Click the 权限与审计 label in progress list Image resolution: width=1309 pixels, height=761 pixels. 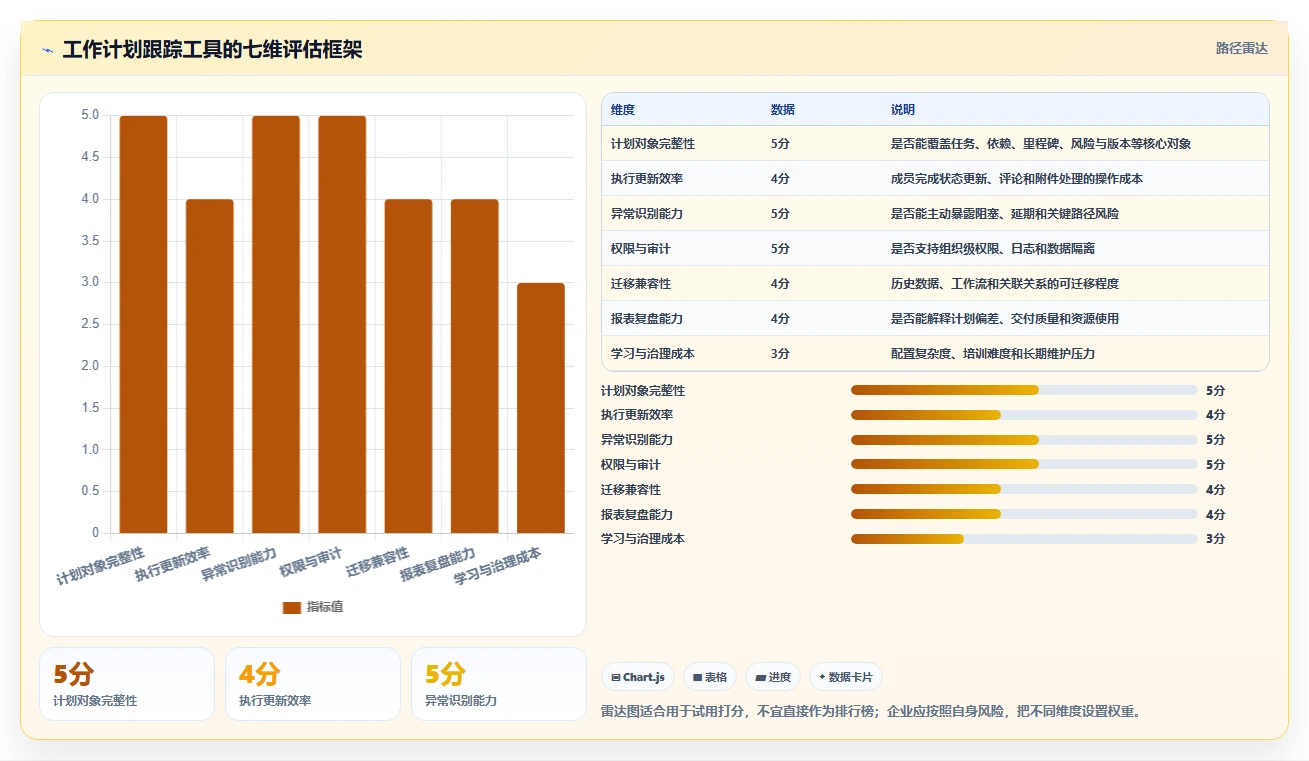(631, 464)
